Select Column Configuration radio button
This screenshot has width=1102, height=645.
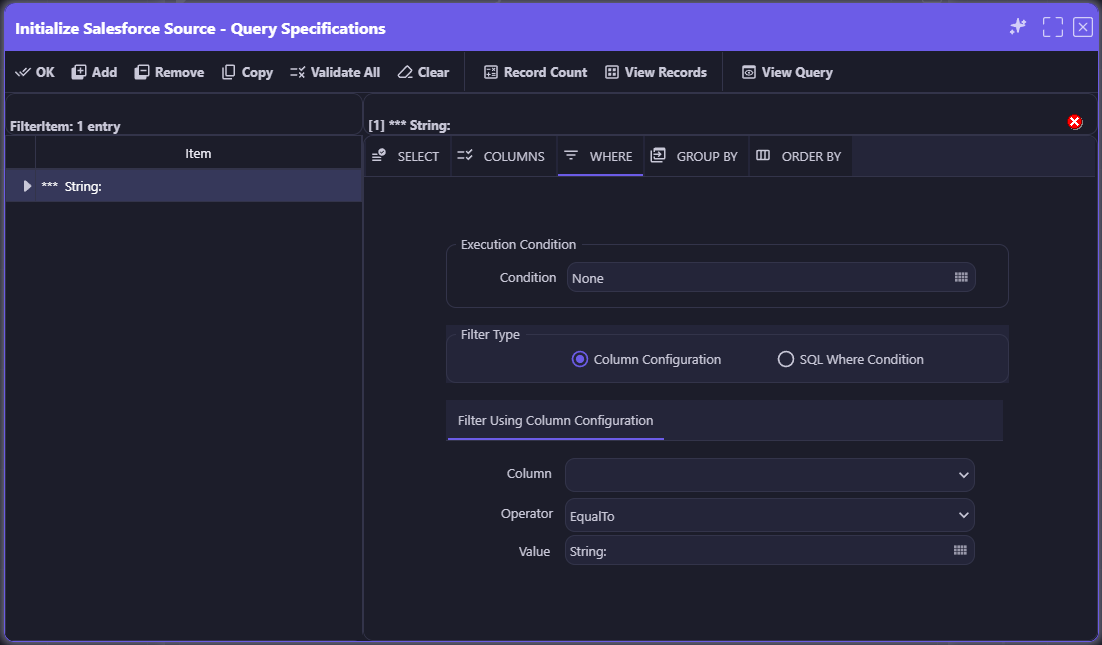(580, 359)
